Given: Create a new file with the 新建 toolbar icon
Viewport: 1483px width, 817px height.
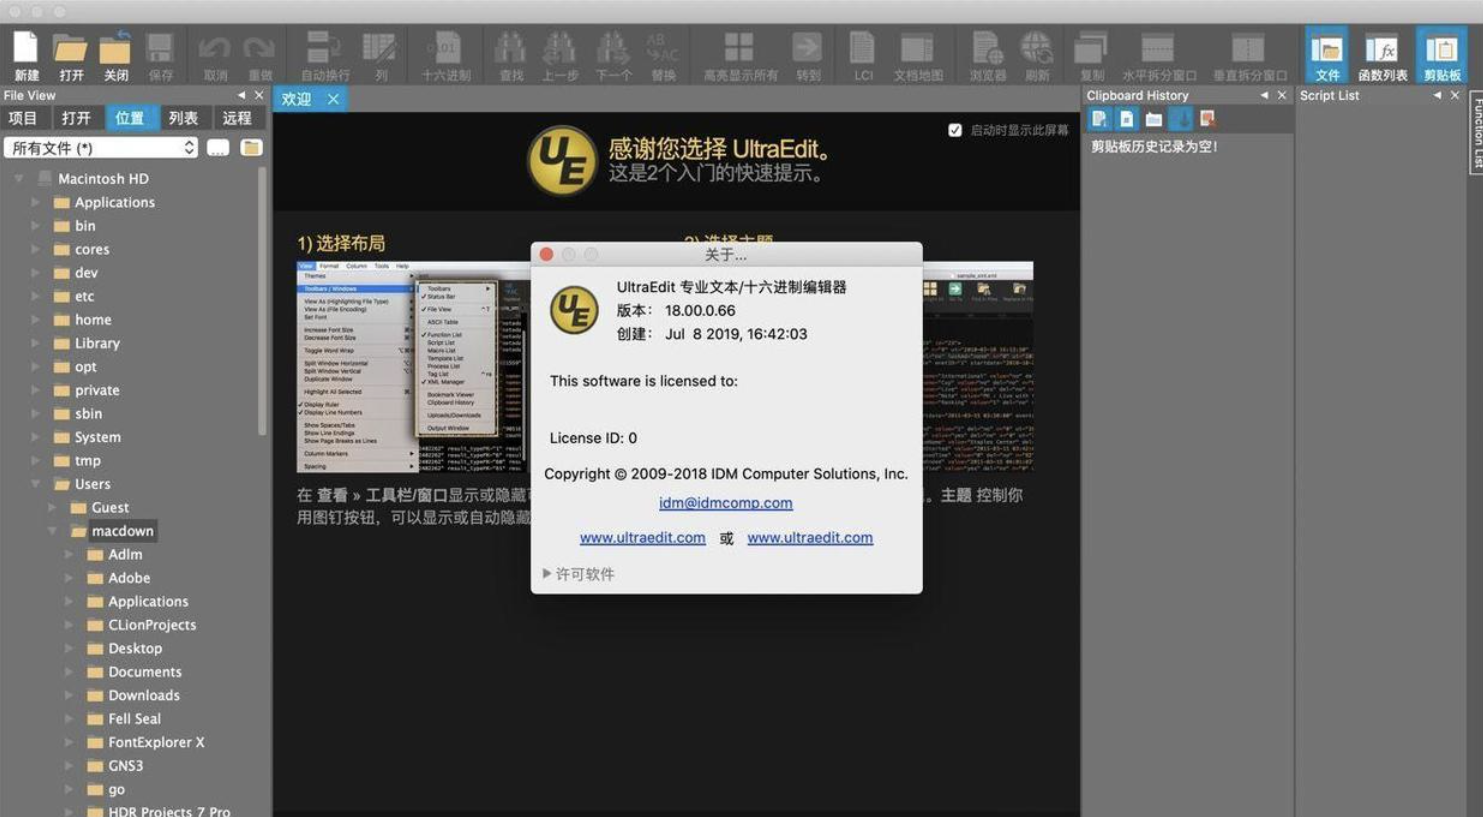Looking at the screenshot, I should pyautogui.click(x=26, y=48).
